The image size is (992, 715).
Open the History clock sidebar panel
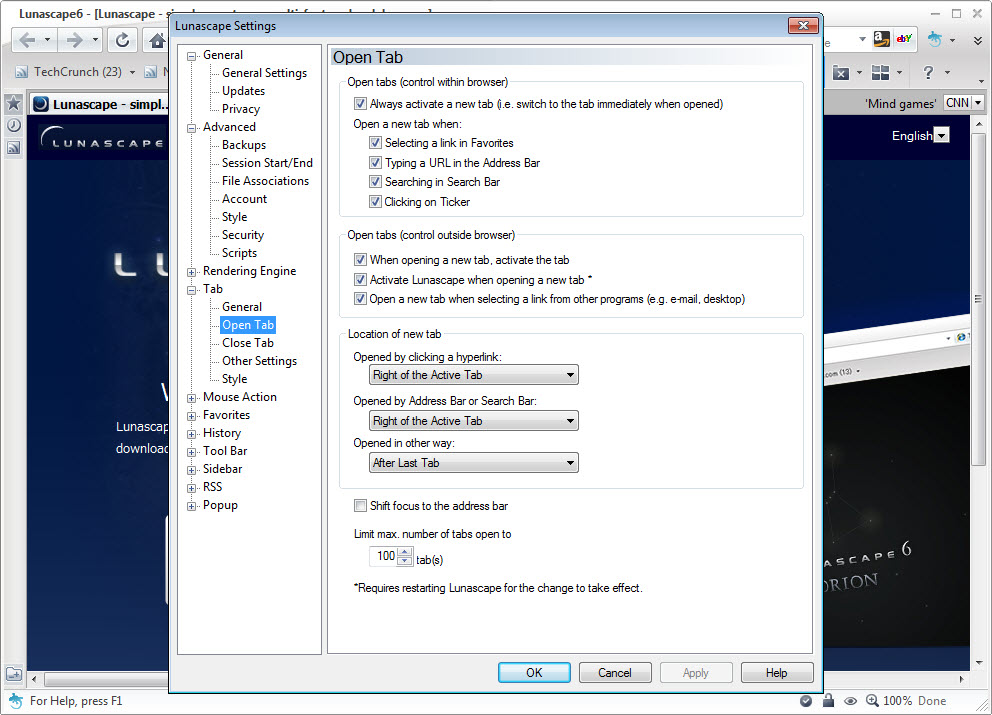point(13,125)
